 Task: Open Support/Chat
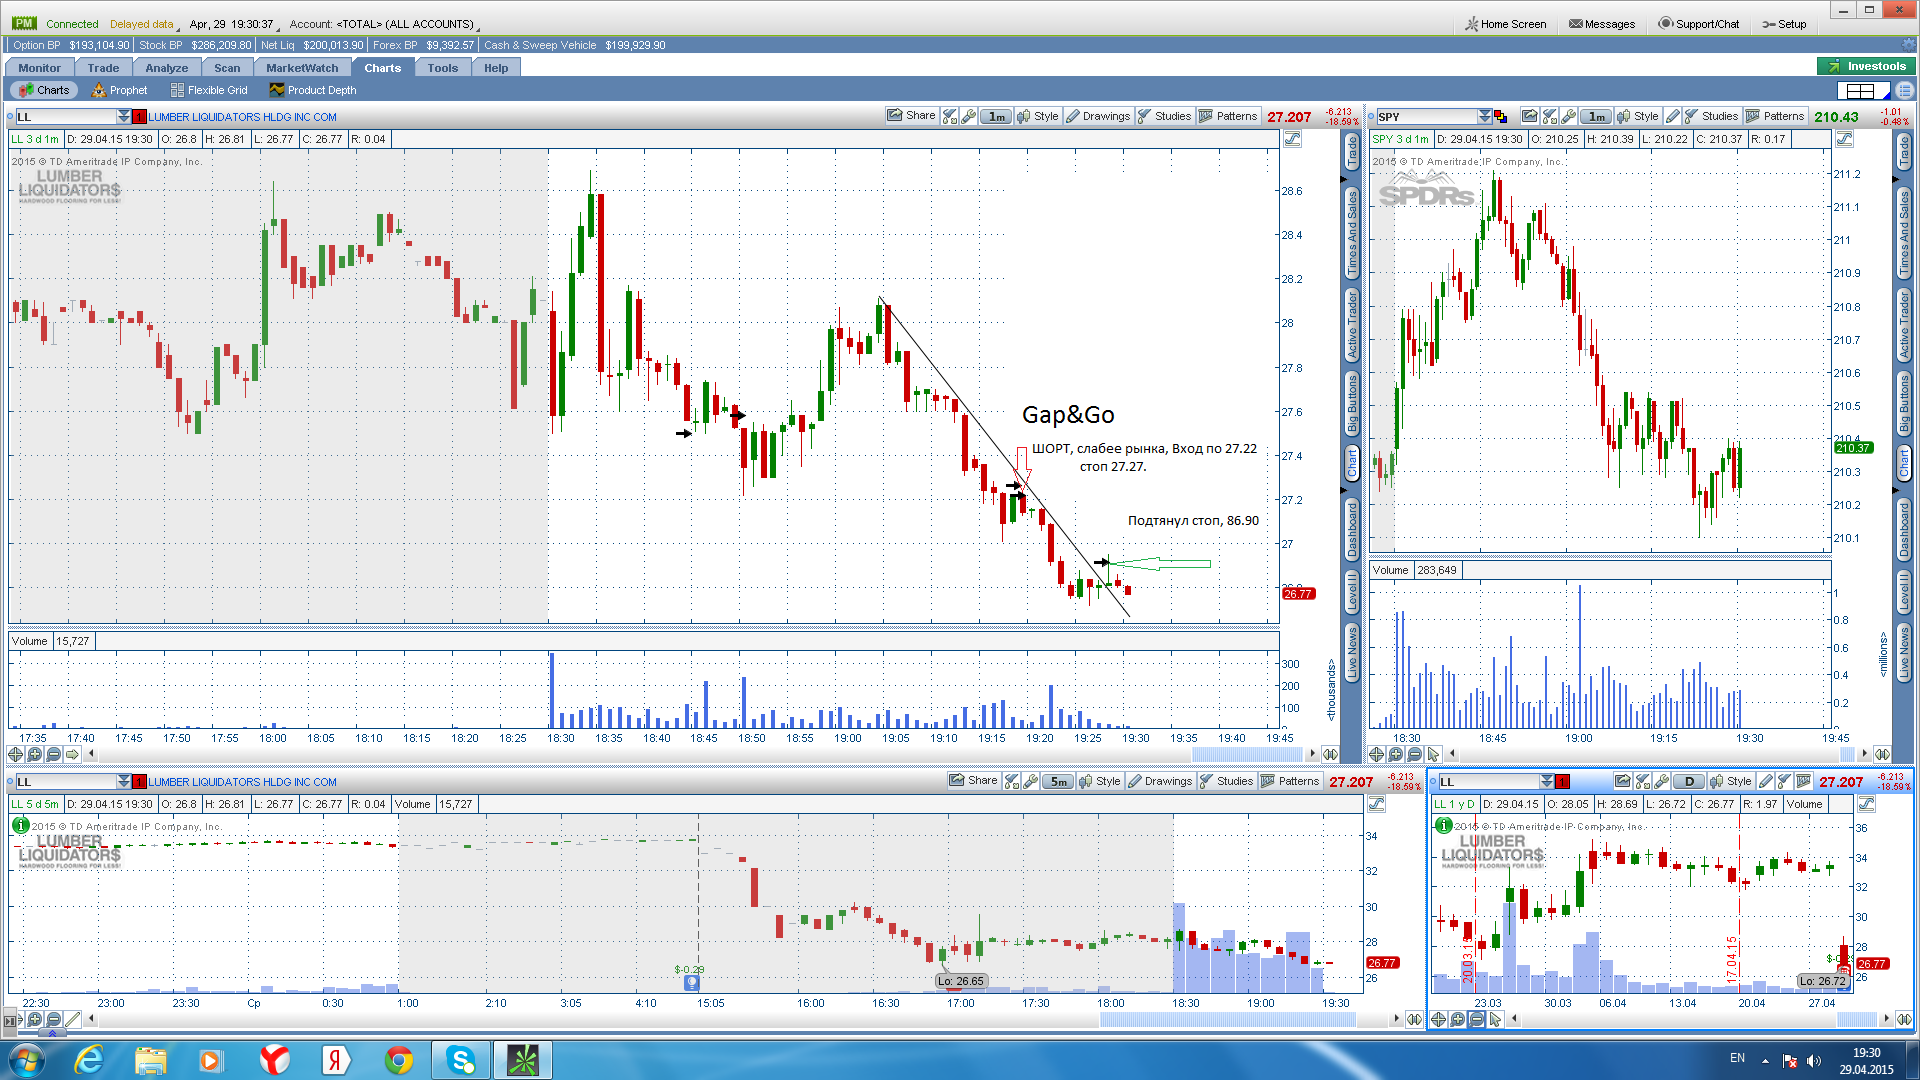1699,24
